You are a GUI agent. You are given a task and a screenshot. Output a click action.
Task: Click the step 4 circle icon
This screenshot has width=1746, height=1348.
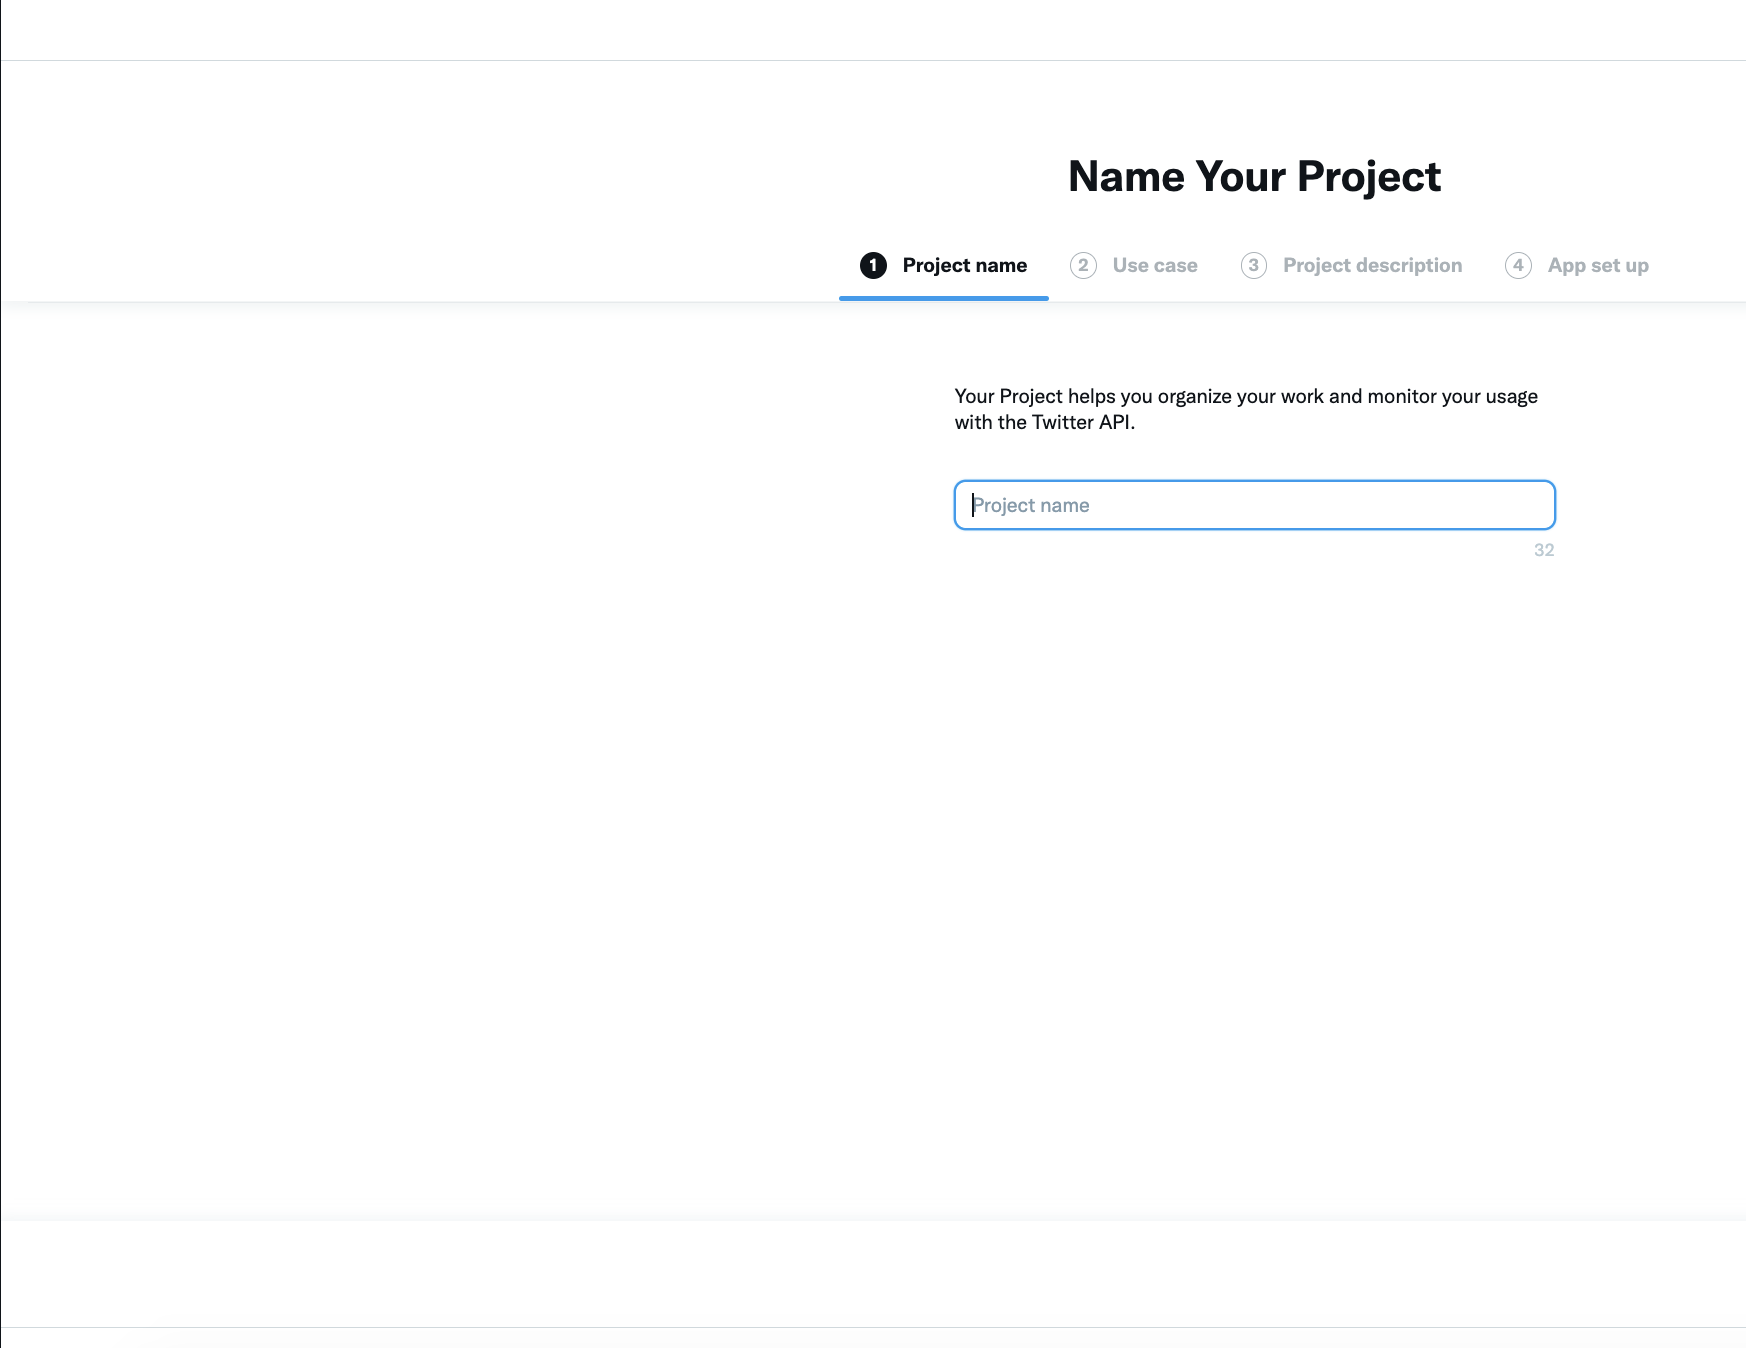[x=1518, y=265]
